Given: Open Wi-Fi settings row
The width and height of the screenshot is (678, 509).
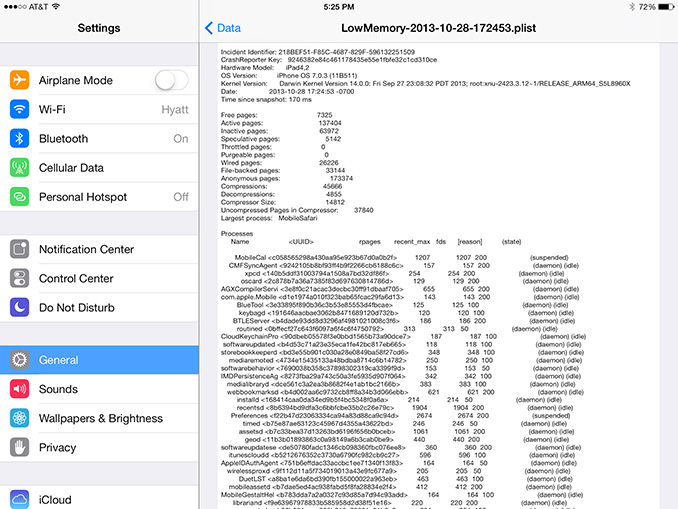Looking at the screenshot, I should [x=99, y=109].
